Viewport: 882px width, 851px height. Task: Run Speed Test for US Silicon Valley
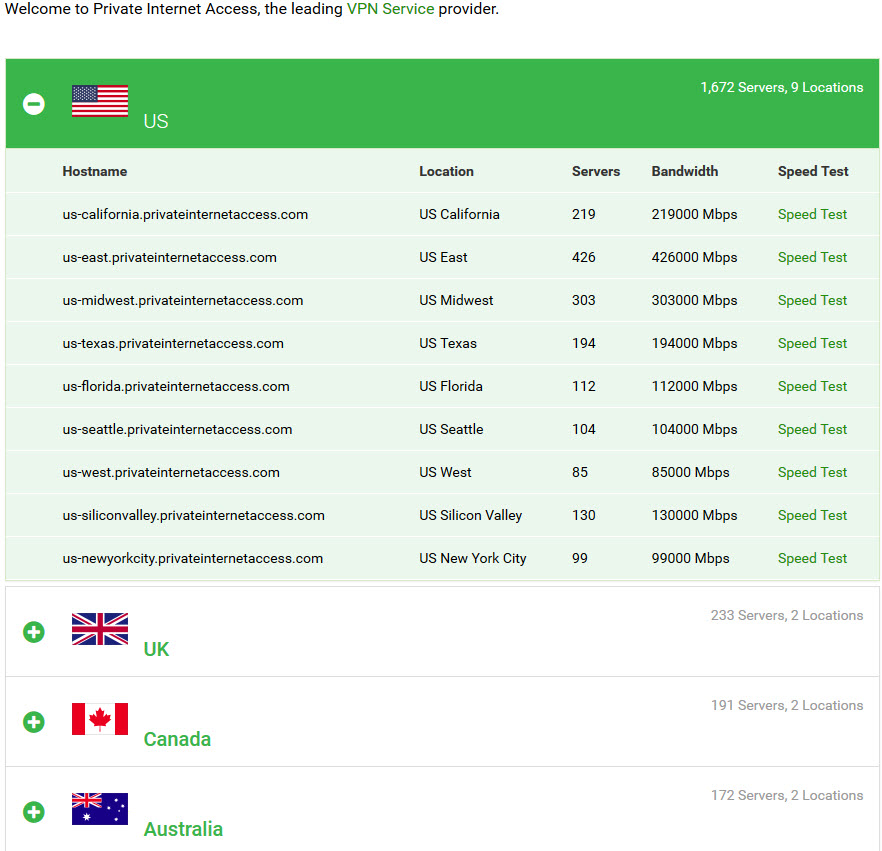(x=812, y=515)
